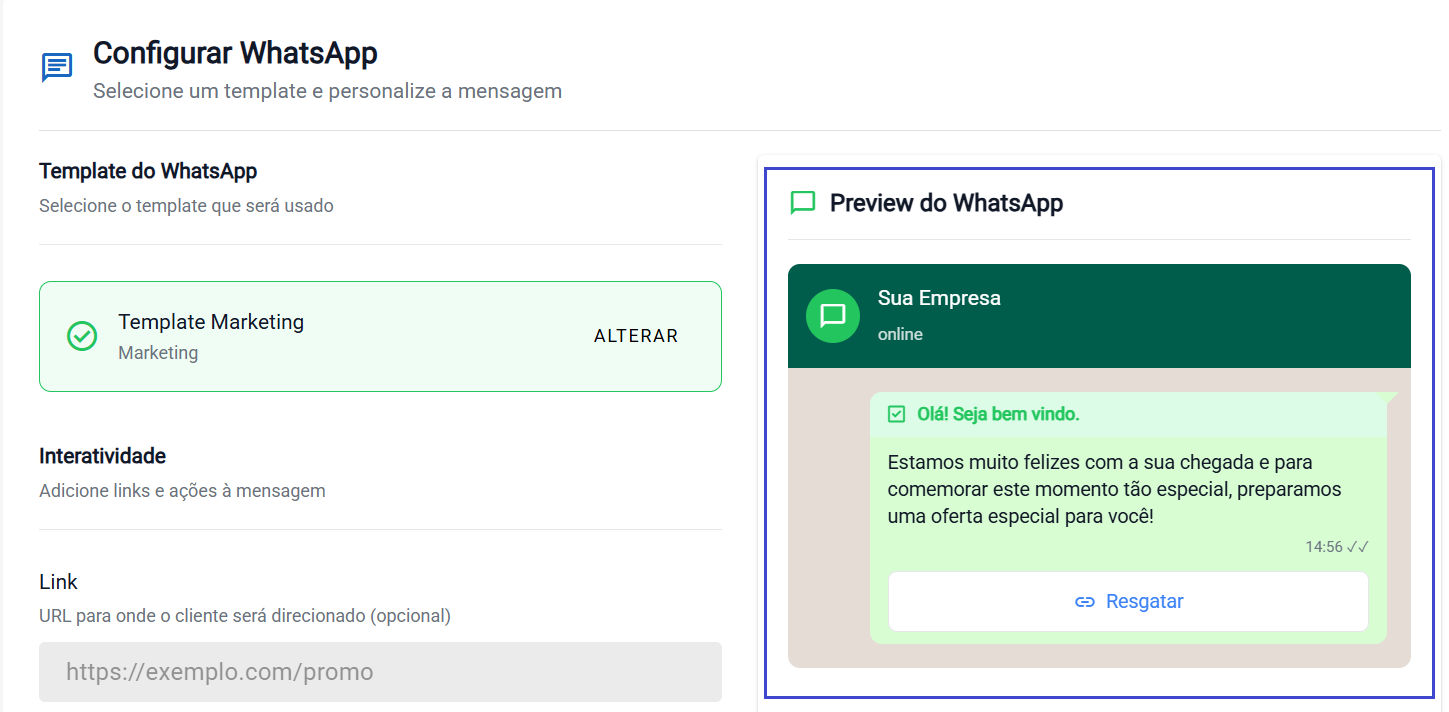
Task: Click the chain link icon in the Resgatar button
Action: (1084, 602)
